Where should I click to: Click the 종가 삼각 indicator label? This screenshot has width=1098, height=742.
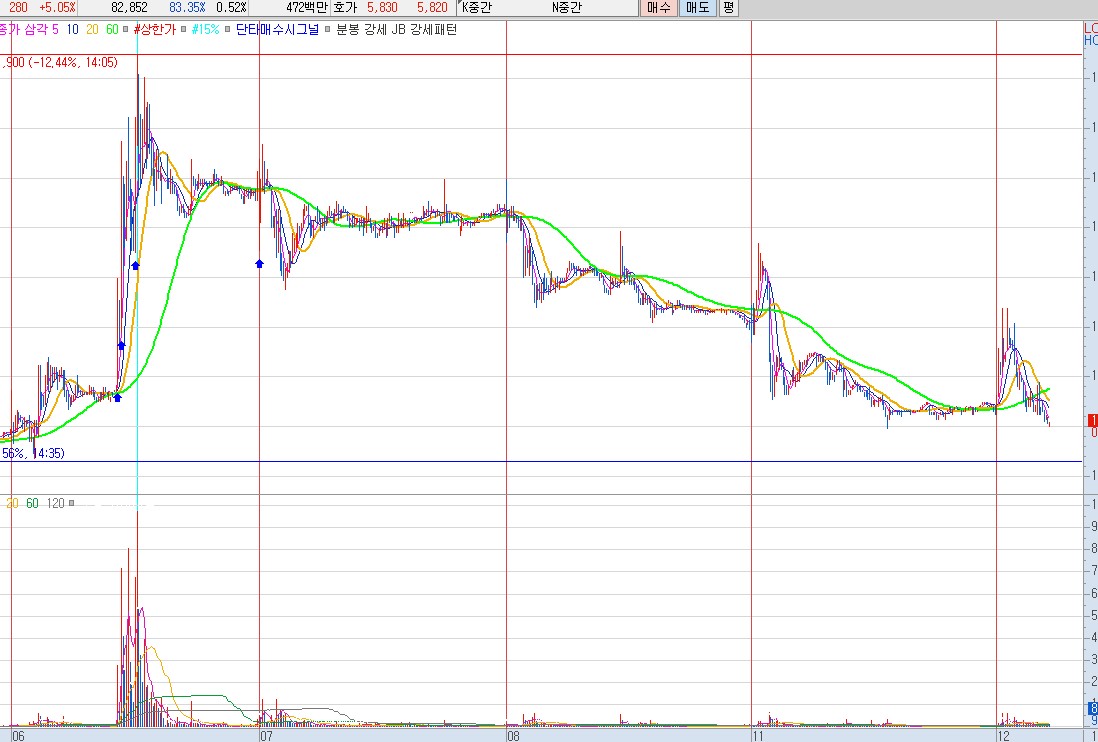pyautogui.click(x=24, y=29)
